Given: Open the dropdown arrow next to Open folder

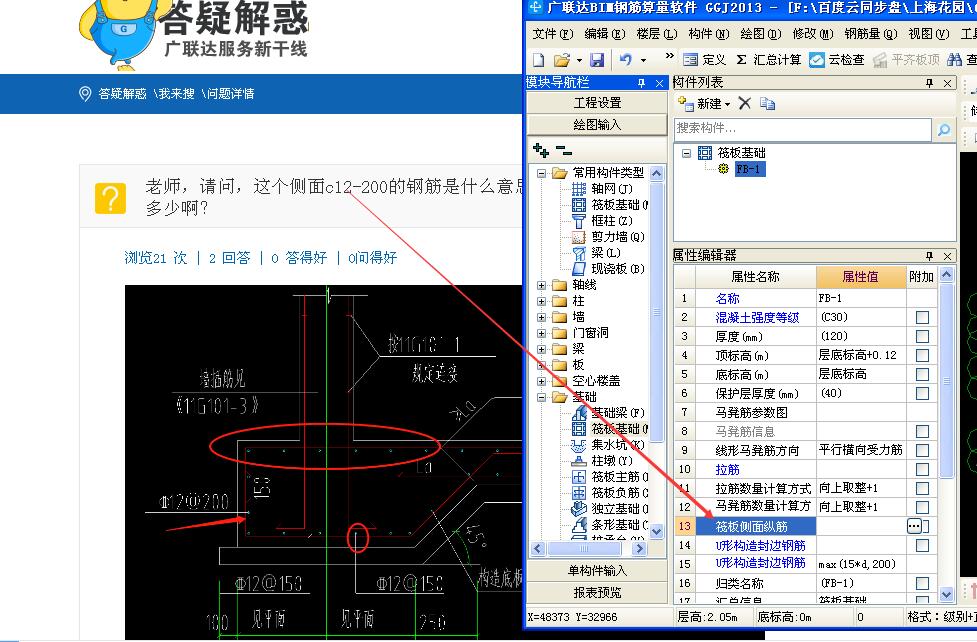Looking at the screenshot, I should pyautogui.click(x=579, y=60).
